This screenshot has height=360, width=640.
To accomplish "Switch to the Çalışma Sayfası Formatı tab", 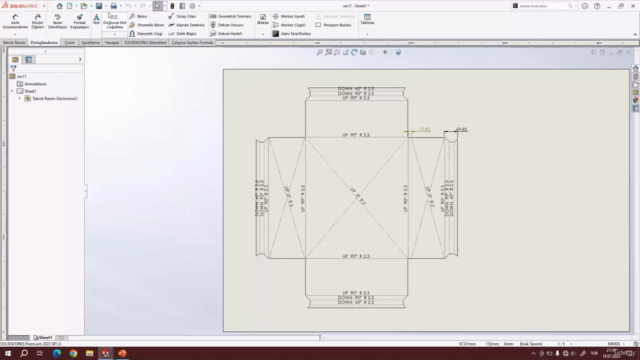I will coord(192,42).
